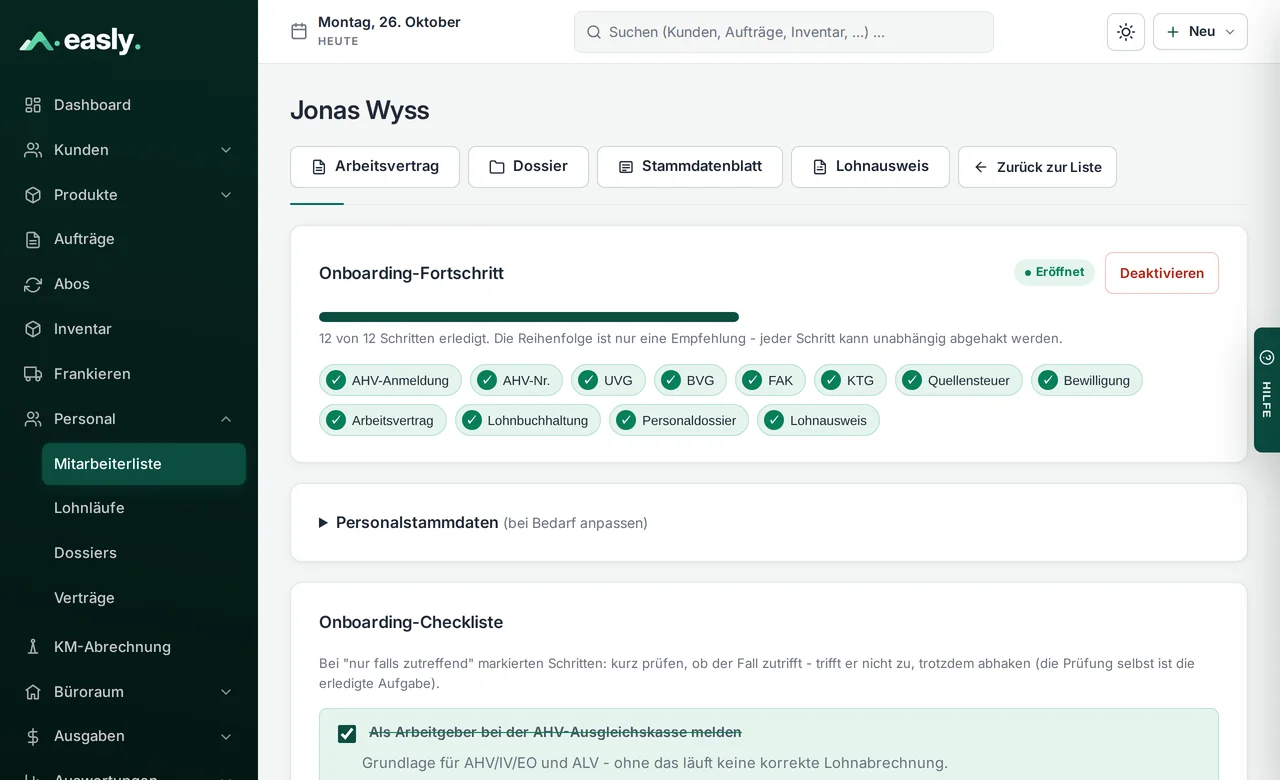Click the Jonas Wyss heading
The width and height of the screenshot is (1280, 780).
[x=360, y=110]
